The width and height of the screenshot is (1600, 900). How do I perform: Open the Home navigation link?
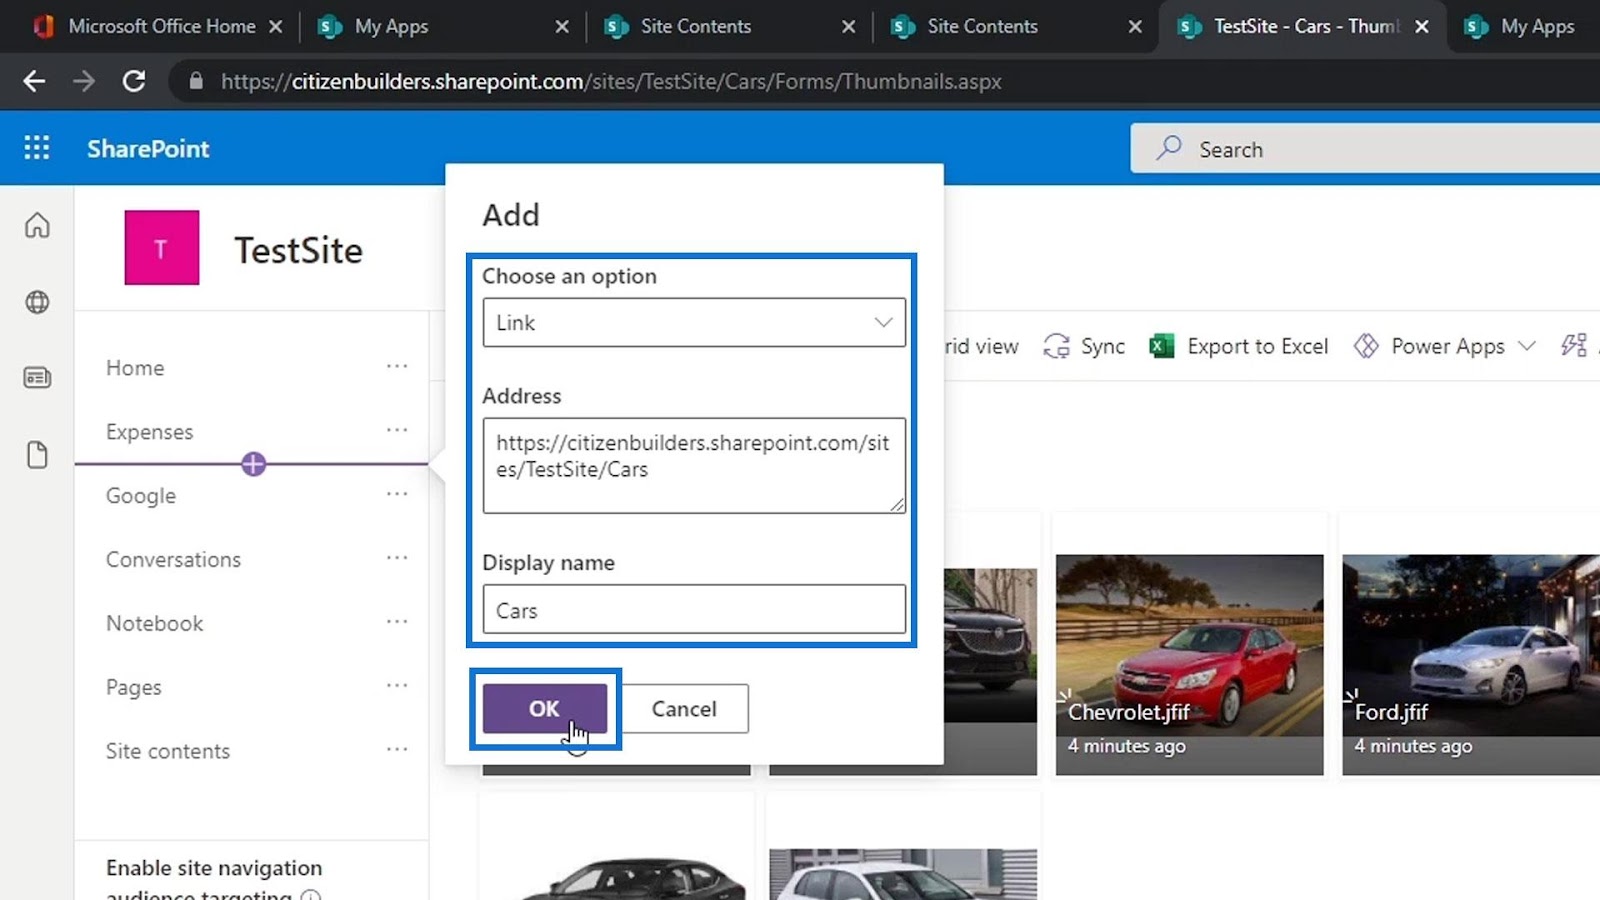(135, 367)
